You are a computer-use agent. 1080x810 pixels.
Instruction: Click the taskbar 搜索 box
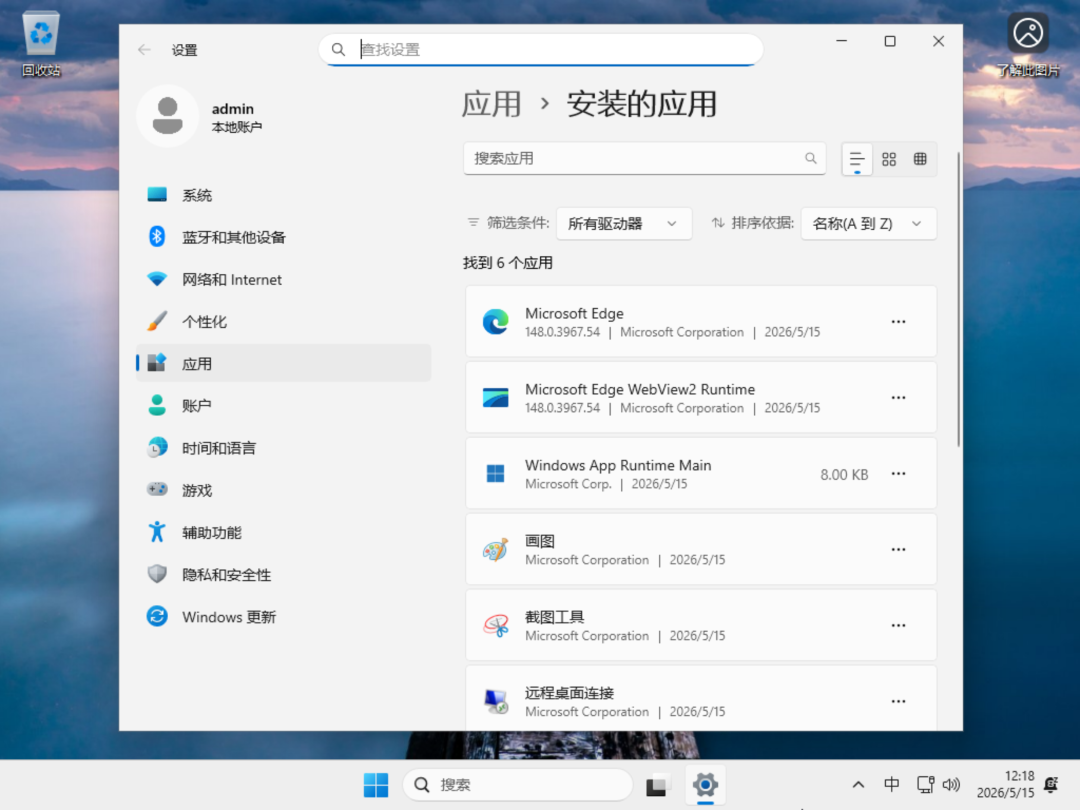[517, 785]
